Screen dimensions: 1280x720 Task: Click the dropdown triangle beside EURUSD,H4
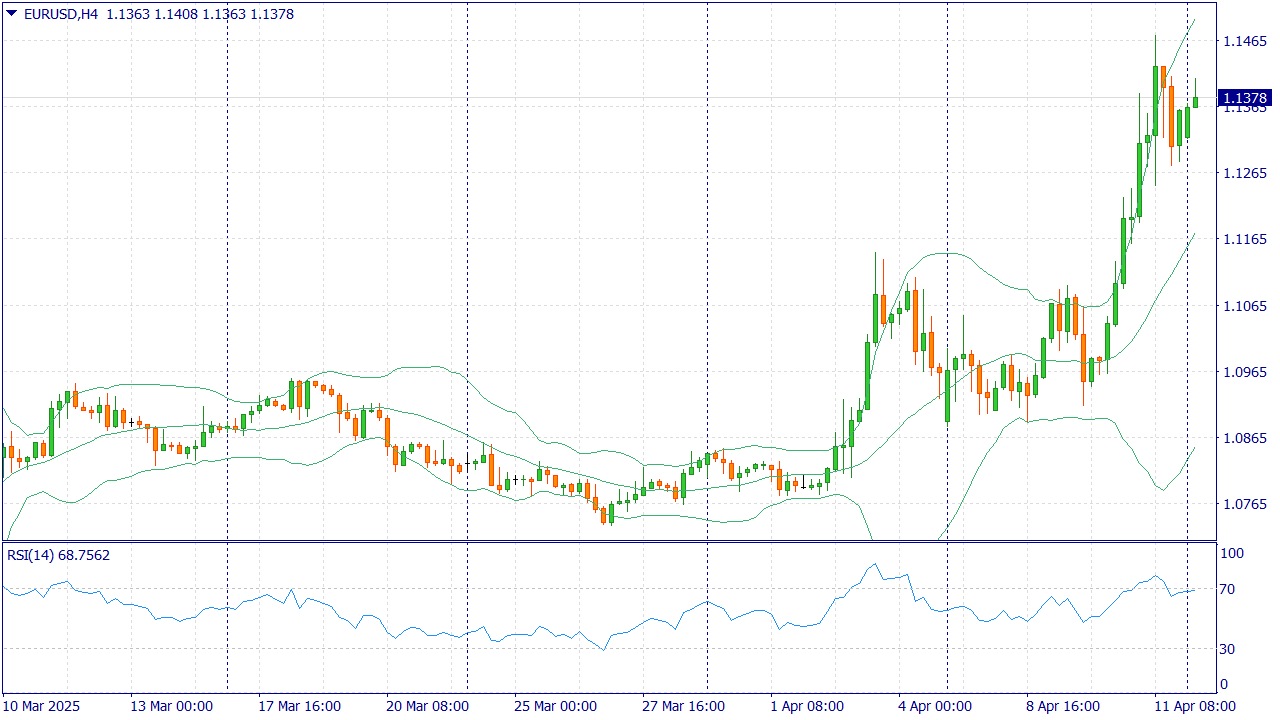(x=11, y=13)
